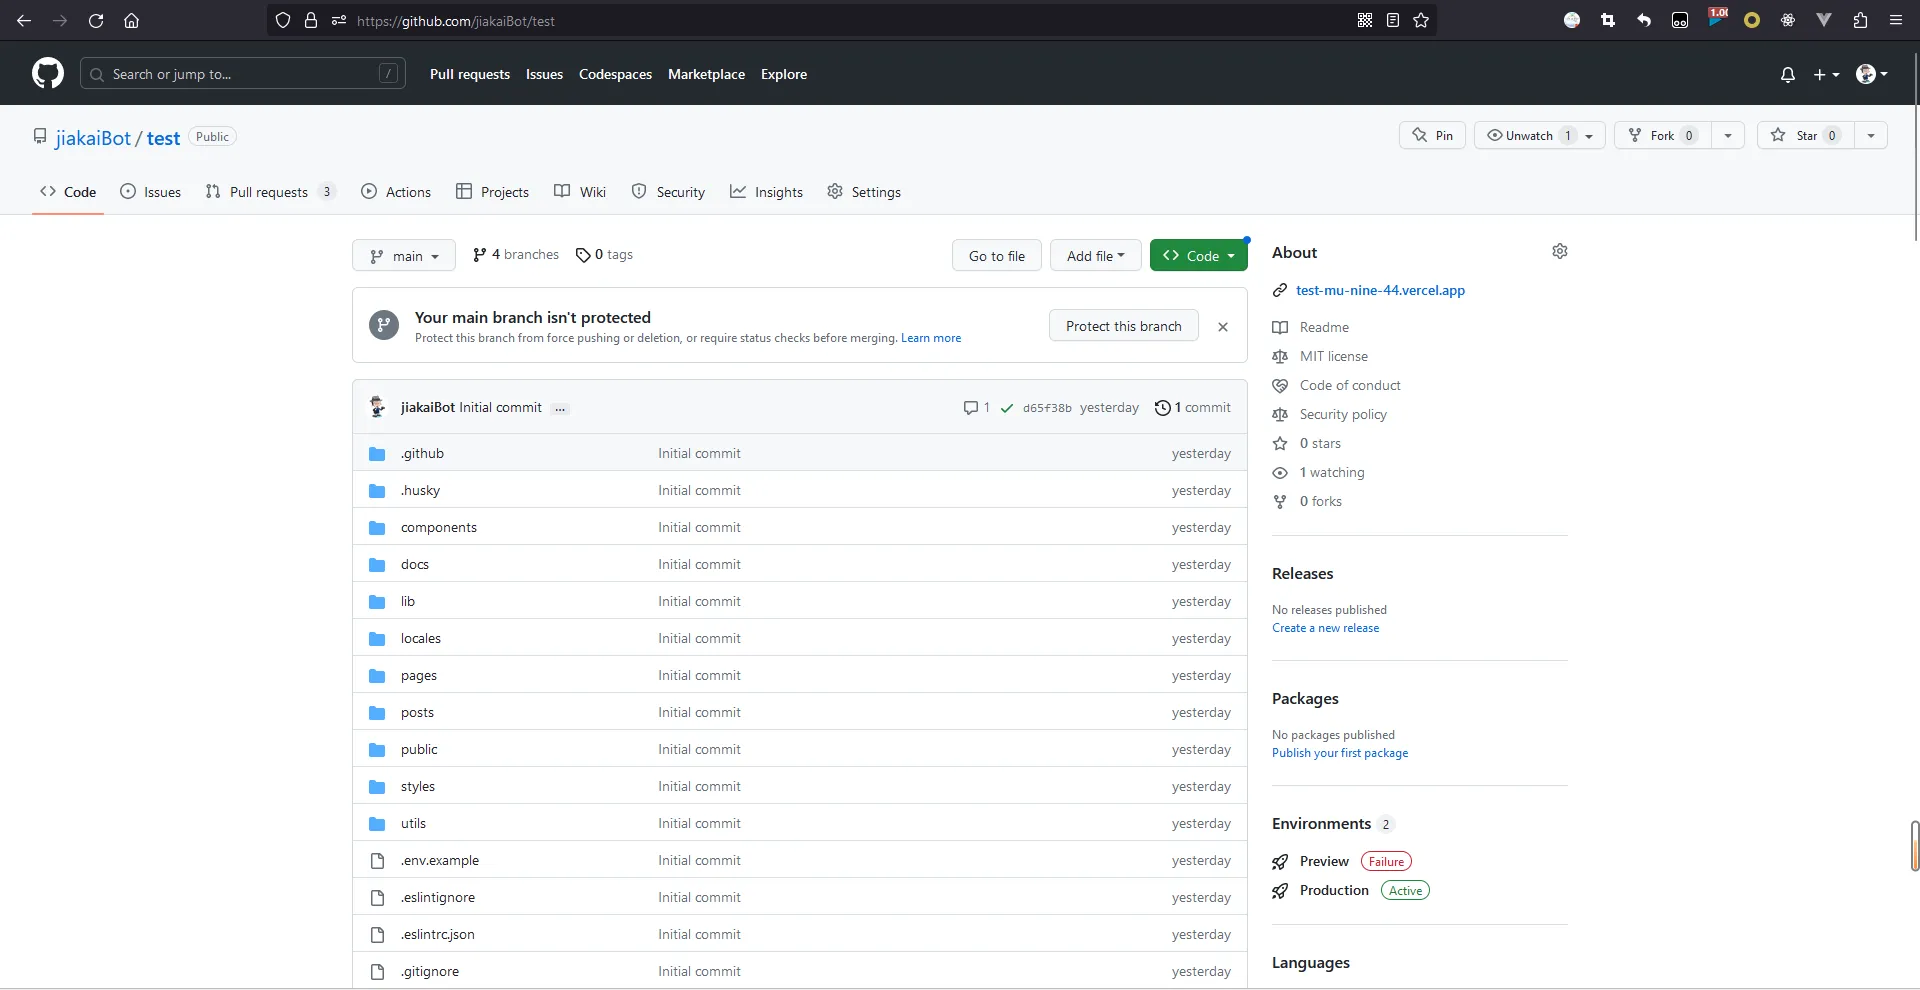Open the GitHub home logo
Viewport: 1920px width, 990px height.
tap(48, 74)
